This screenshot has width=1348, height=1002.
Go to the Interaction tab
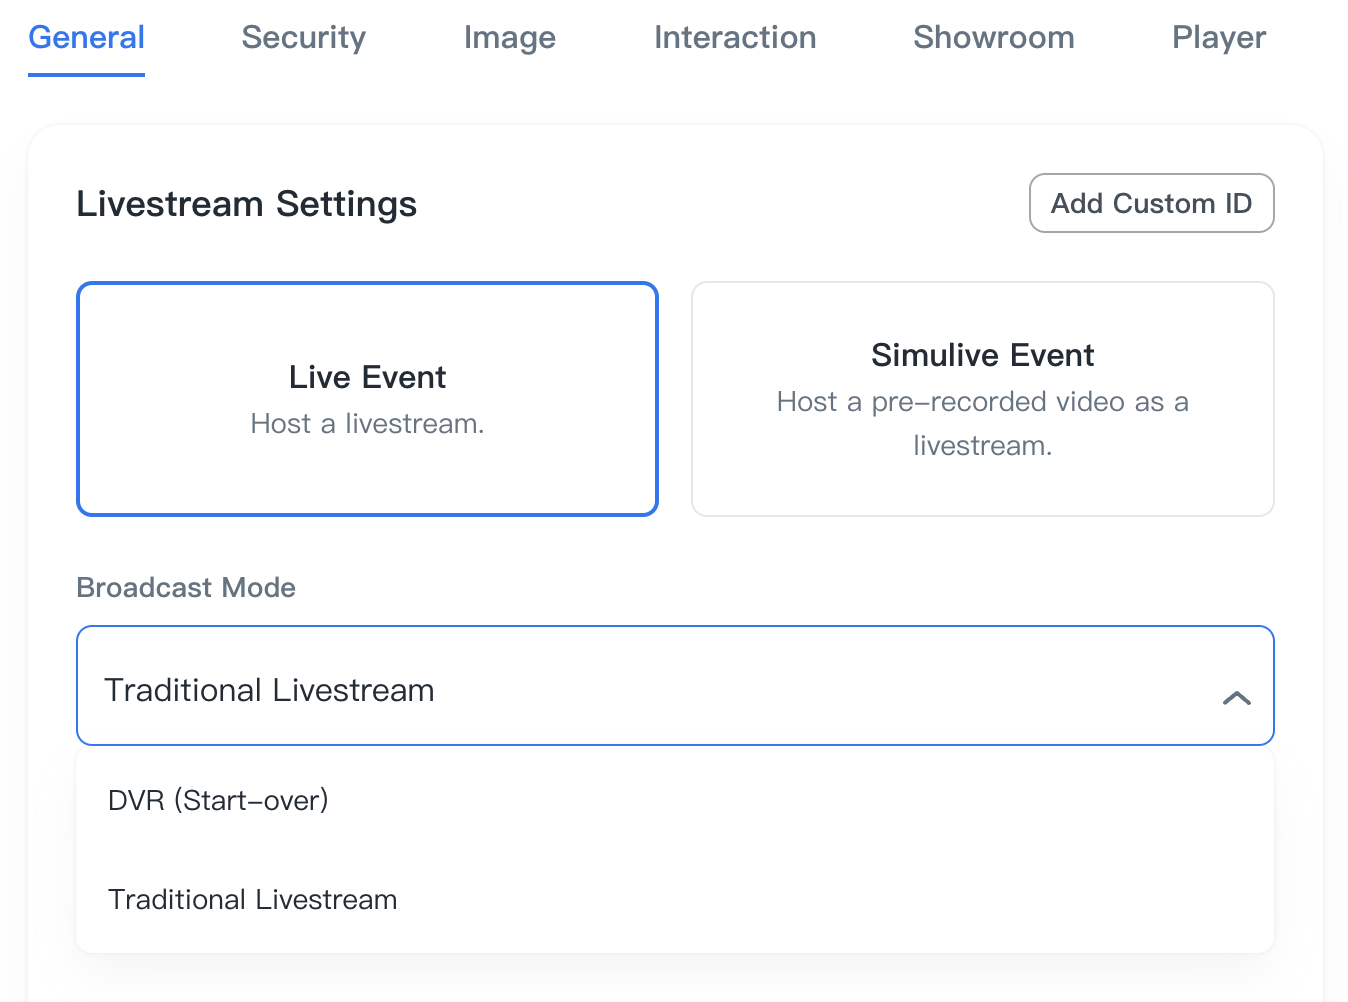pos(734,38)
